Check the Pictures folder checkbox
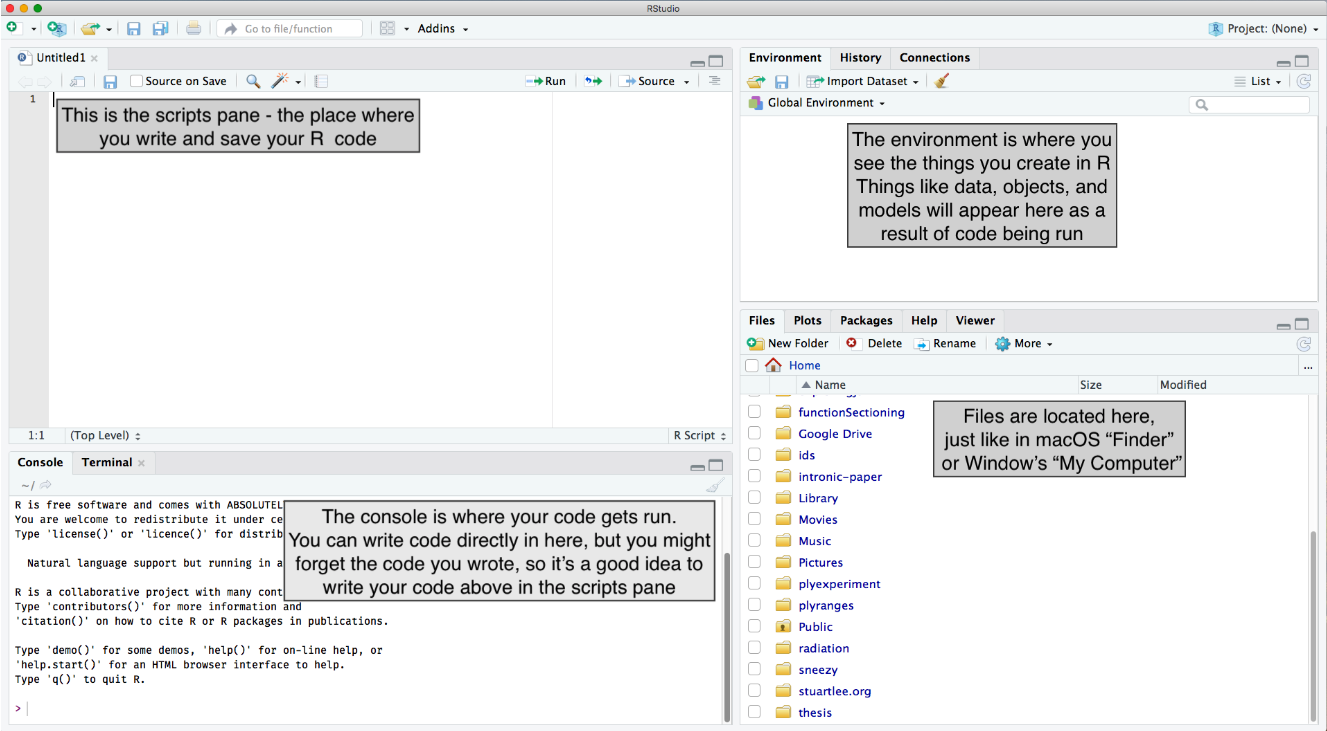1327x731 pixels. point(755,562)
